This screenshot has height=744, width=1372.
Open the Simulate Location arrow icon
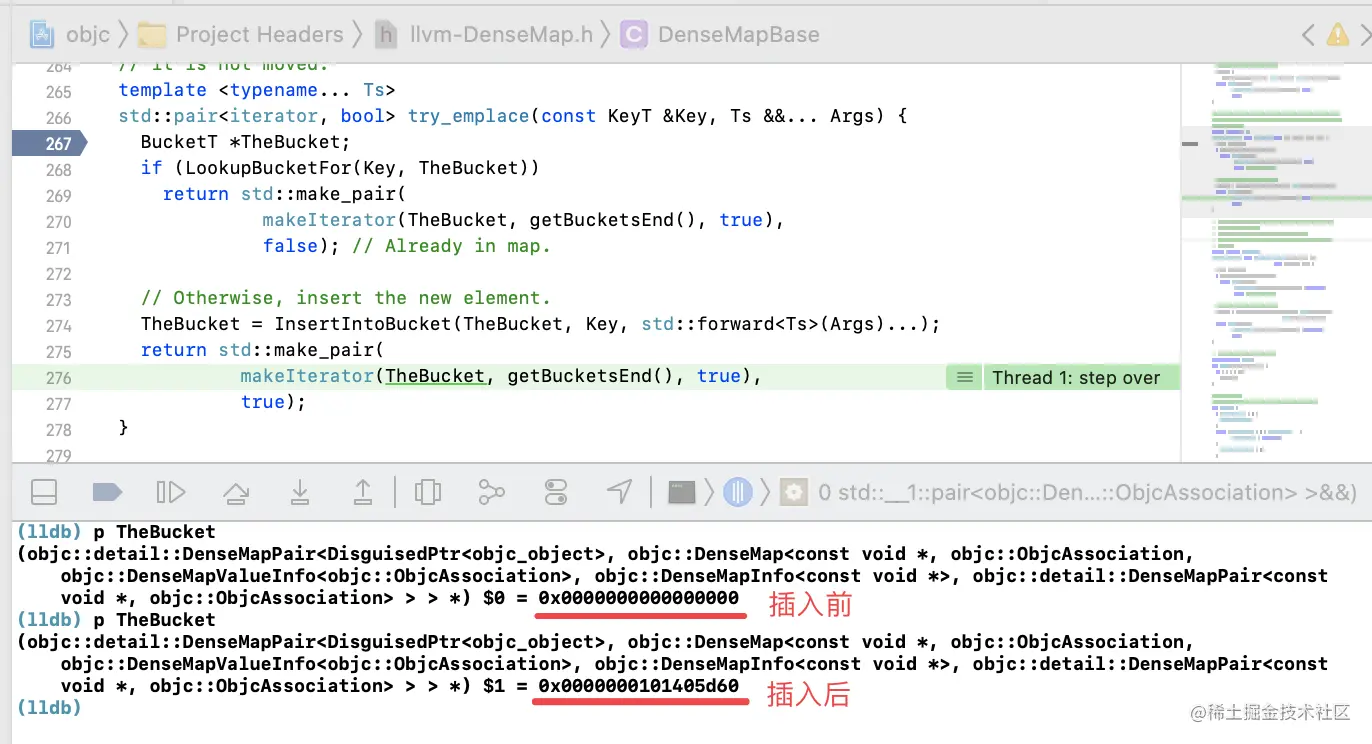click(620, 492)
